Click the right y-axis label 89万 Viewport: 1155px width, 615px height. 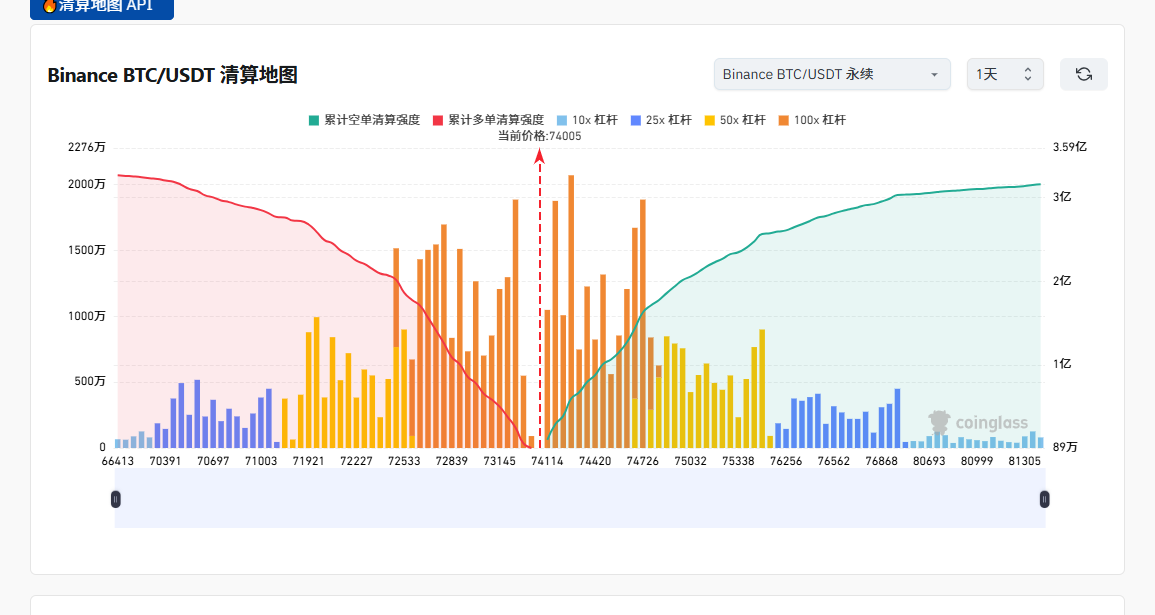(1065, 448)
